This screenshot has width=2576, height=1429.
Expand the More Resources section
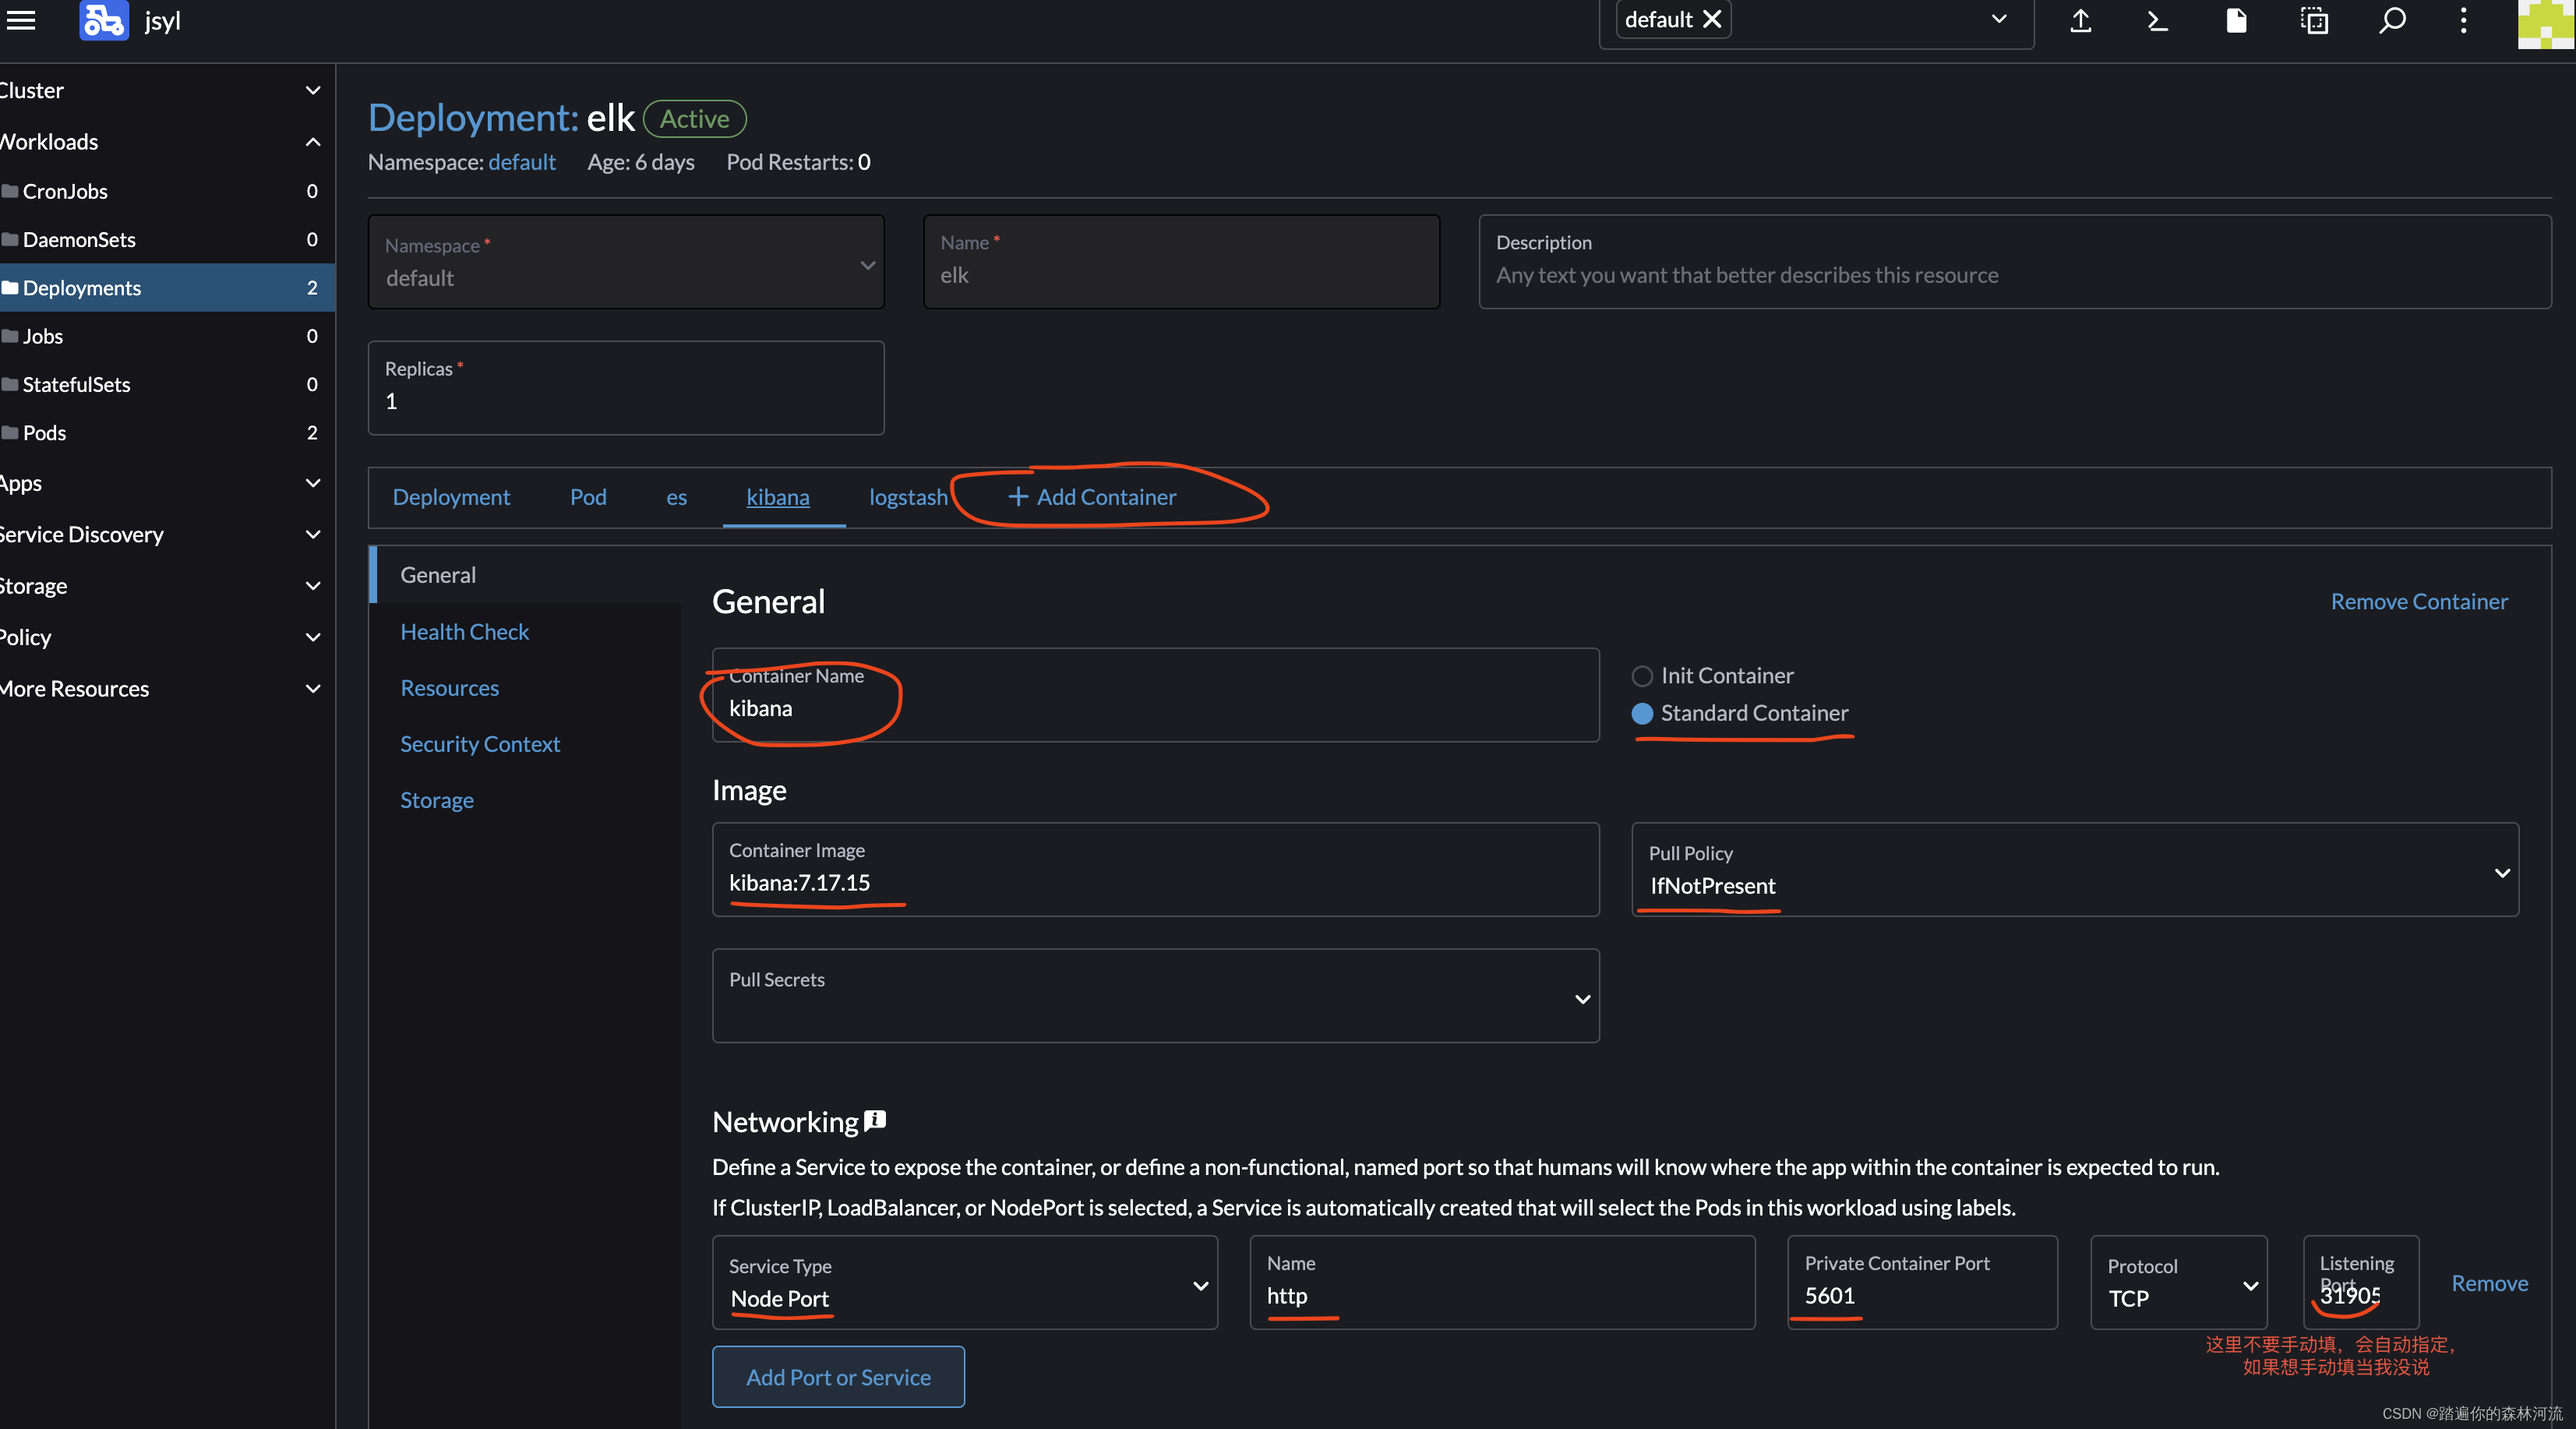pyautogui.click(x=313, y=689)
